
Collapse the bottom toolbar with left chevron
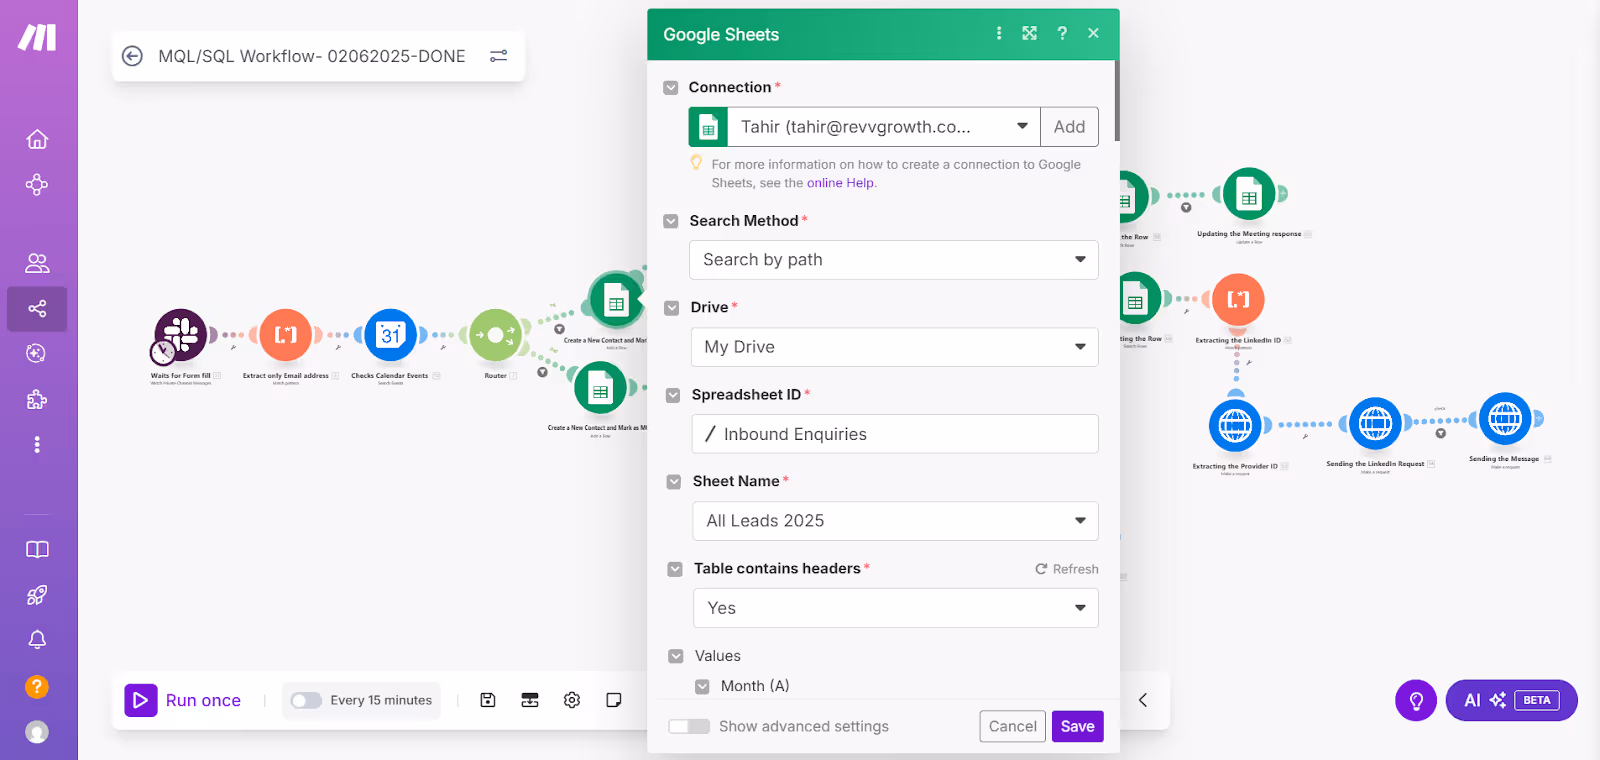[1143, 700]
